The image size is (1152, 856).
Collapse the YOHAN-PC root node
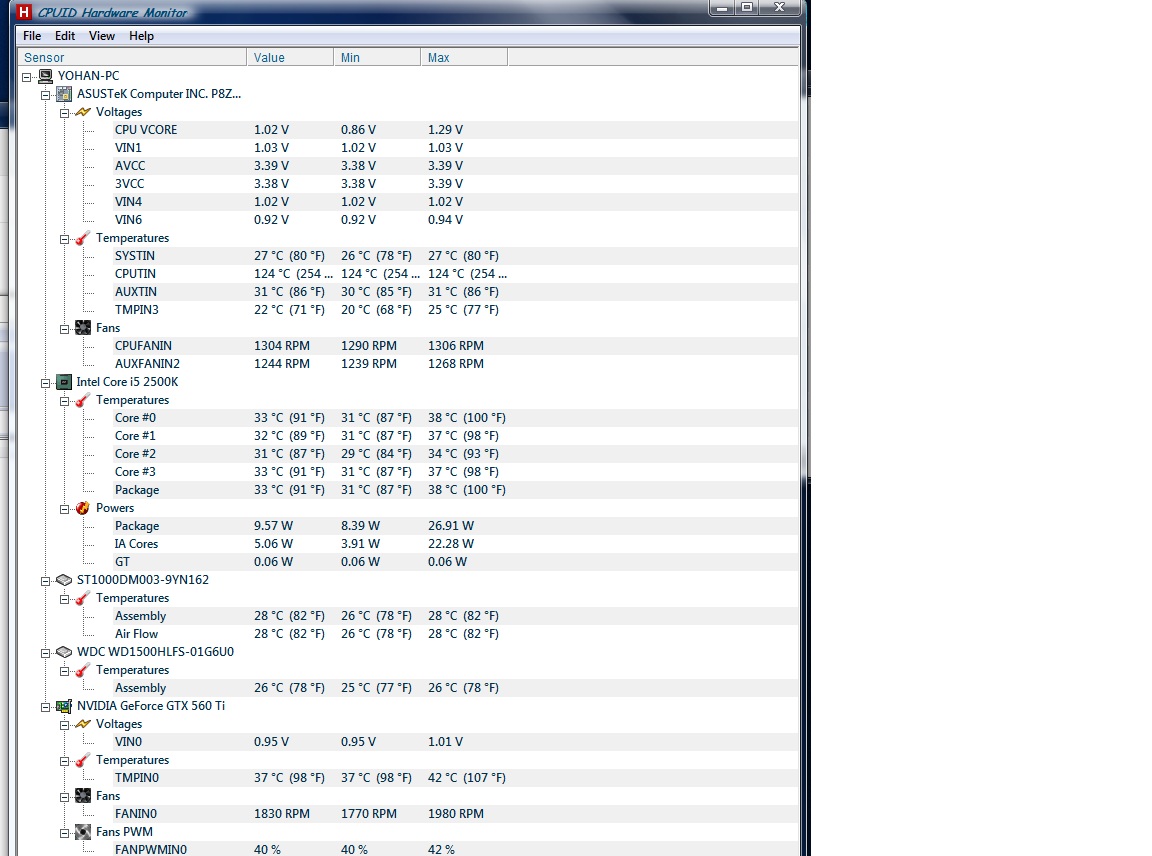point(26,76)
